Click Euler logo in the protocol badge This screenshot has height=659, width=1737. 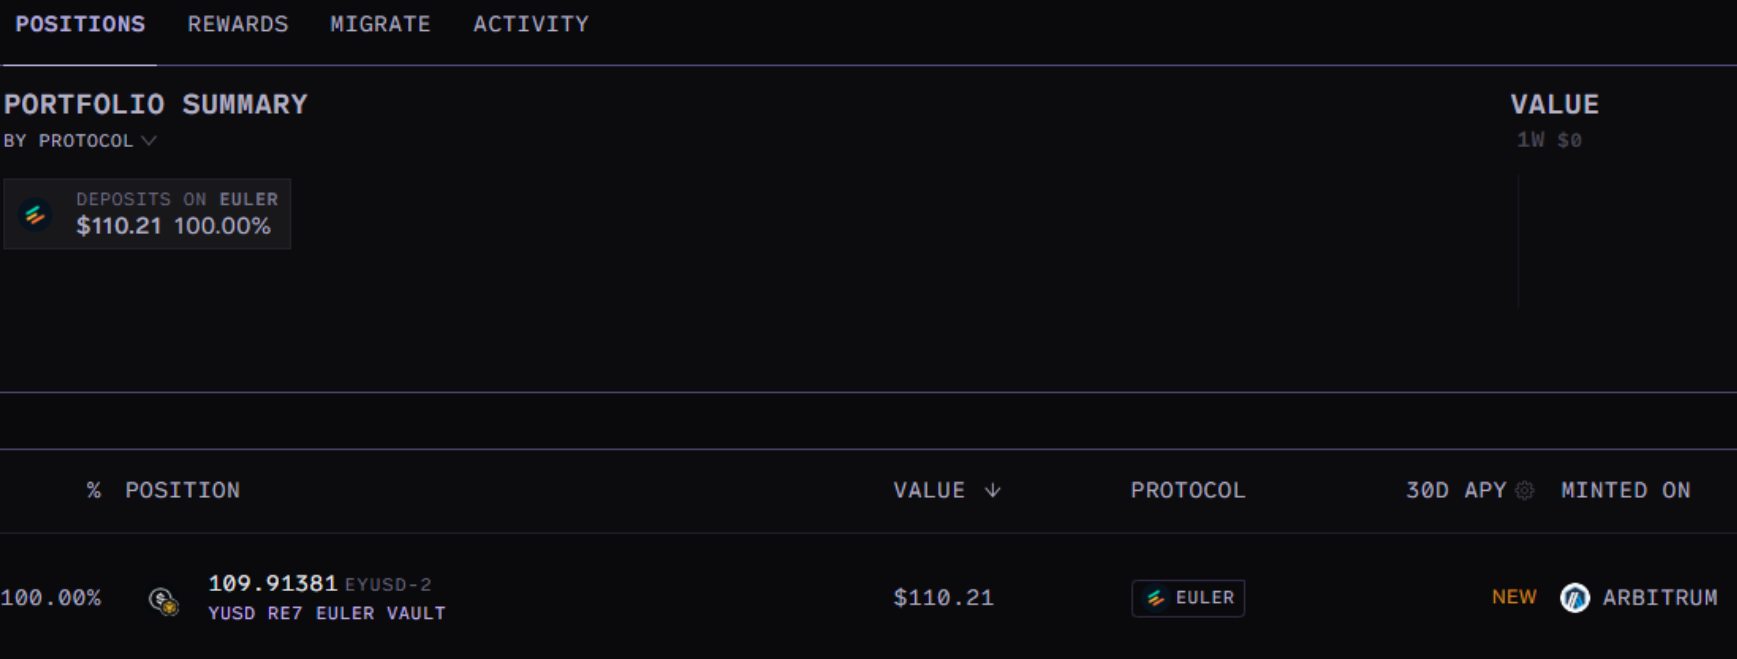pos(1156,598)
